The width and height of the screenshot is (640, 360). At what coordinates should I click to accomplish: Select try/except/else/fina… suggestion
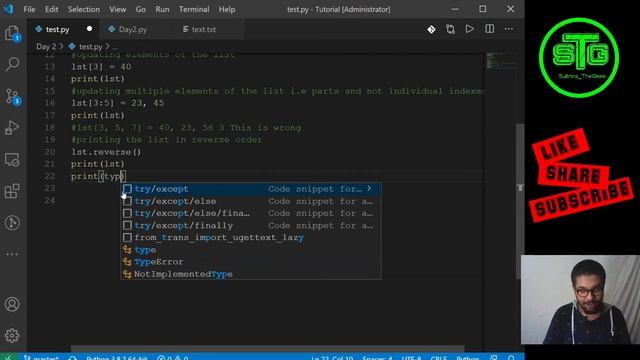pos(251,213)
